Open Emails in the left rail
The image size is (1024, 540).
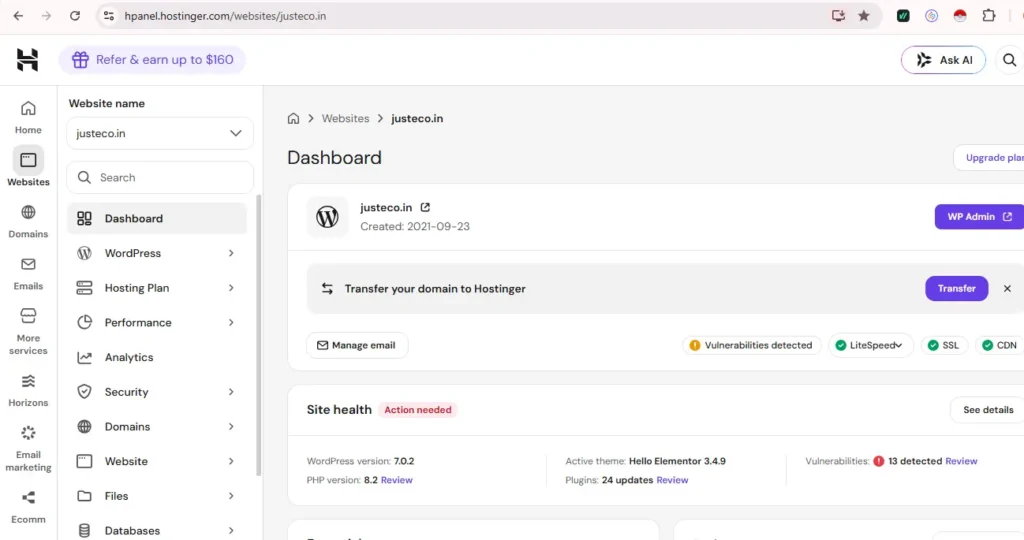point(28,274)
